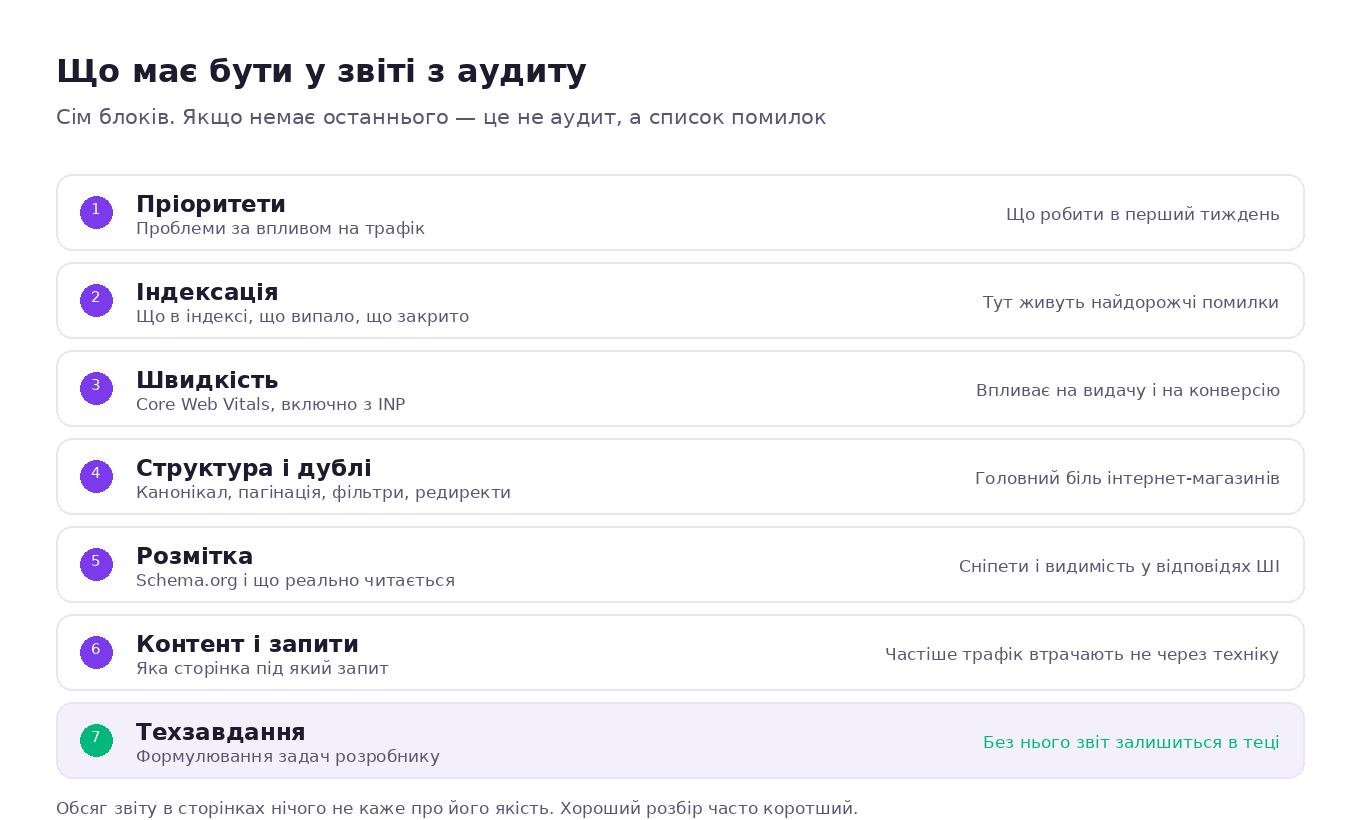Viewport: 1360px width, 820px height.
Task: Click 'Що в індексі, що випало, що закрито'
Action: coord(302,317)
